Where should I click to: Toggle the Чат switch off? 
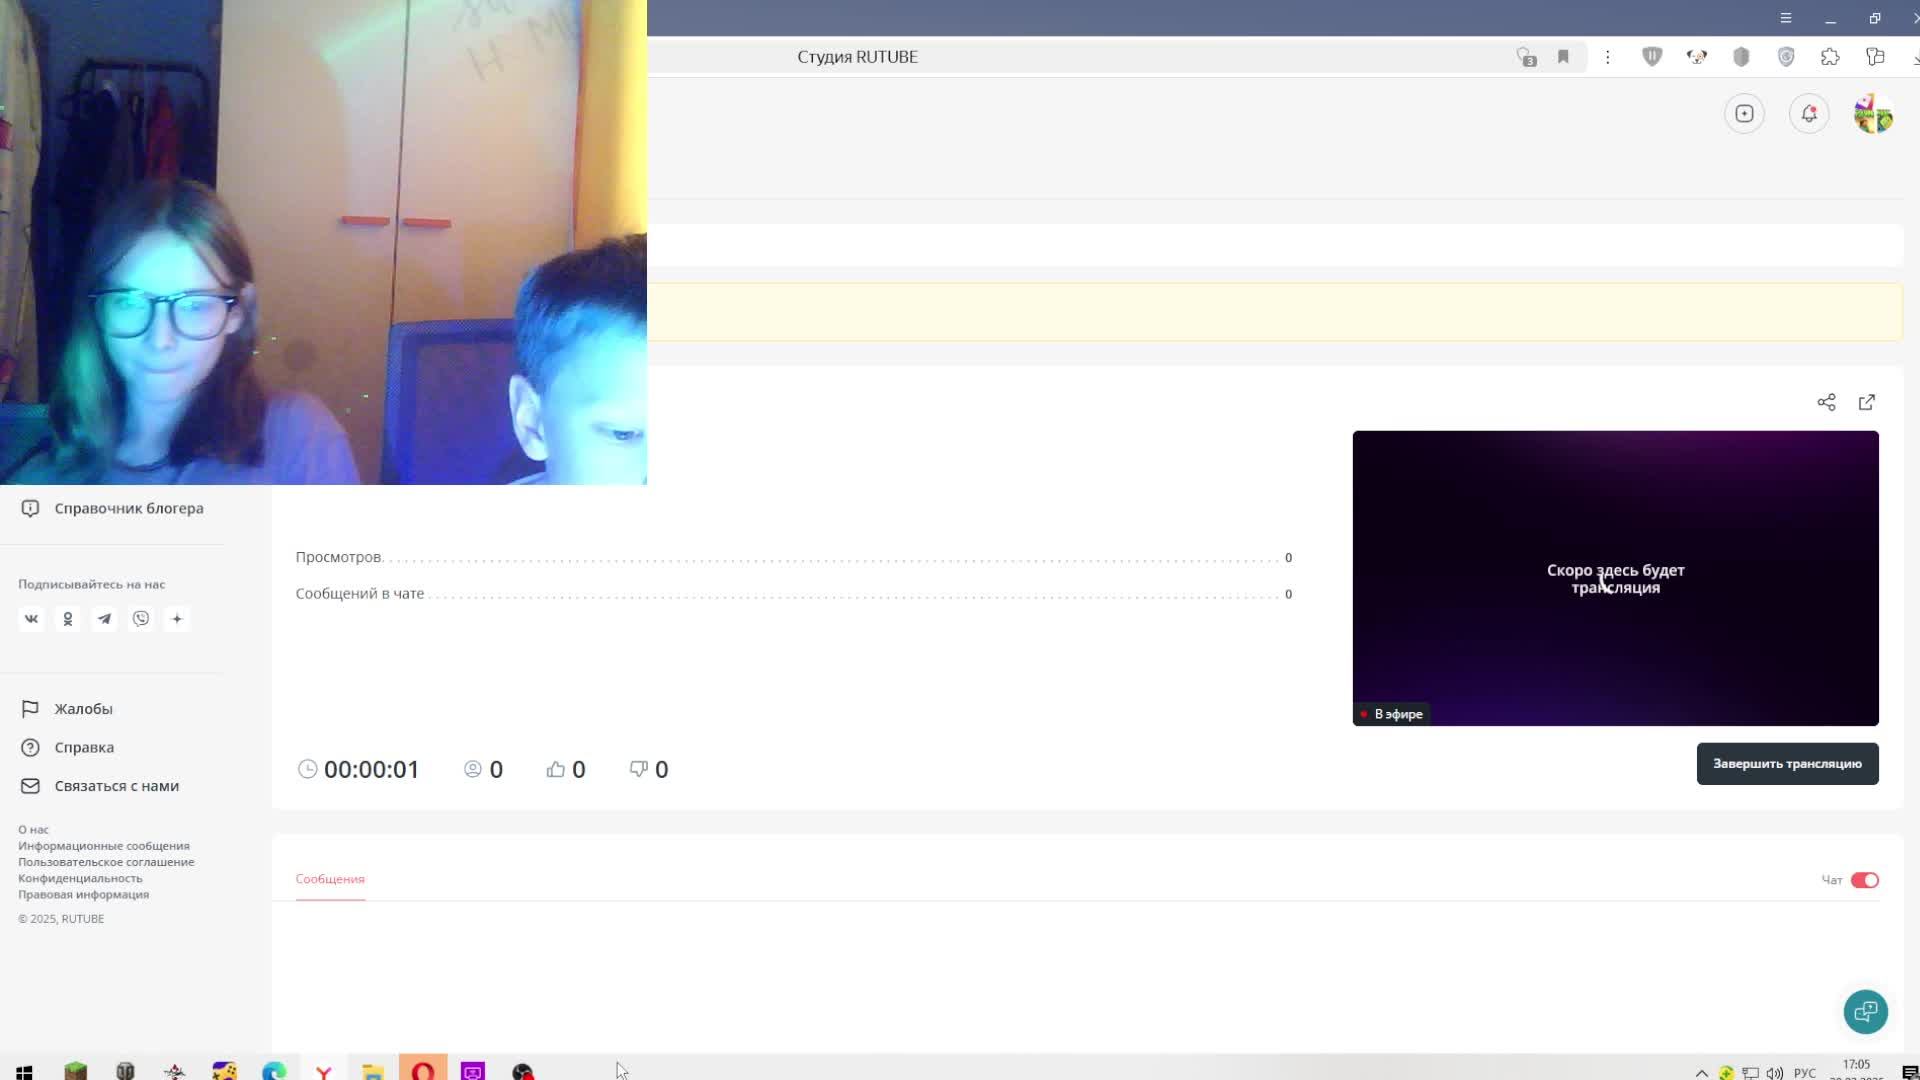1864,880
